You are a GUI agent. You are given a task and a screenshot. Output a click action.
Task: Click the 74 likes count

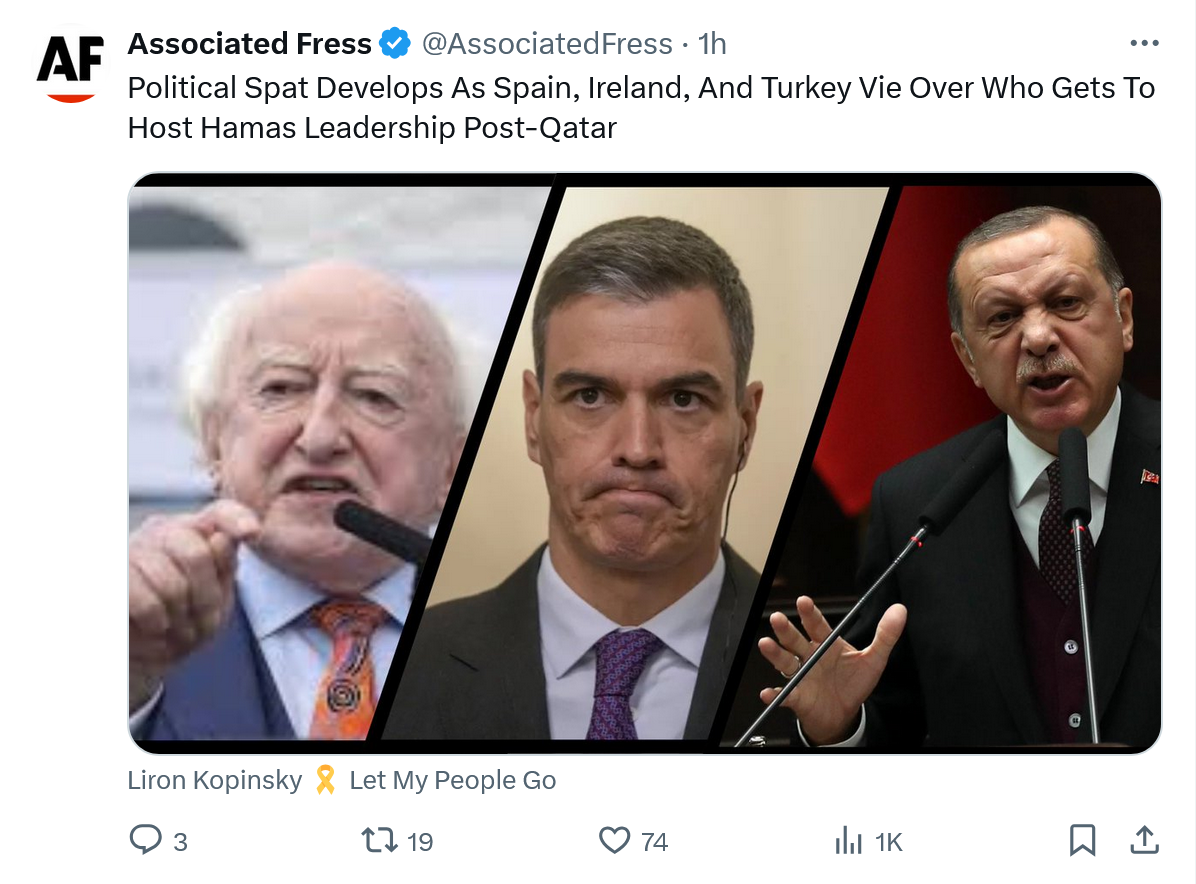(x=655, y=842)
